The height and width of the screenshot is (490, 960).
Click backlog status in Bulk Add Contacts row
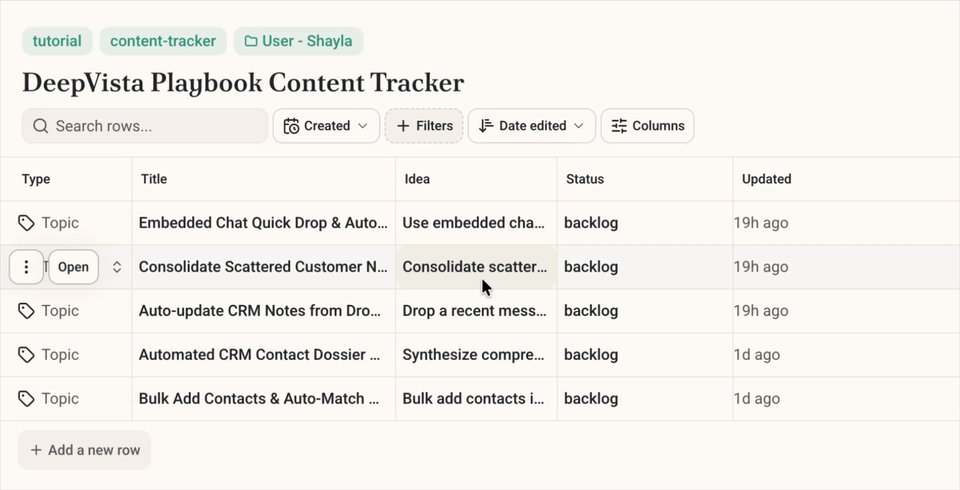click(591, 399)
